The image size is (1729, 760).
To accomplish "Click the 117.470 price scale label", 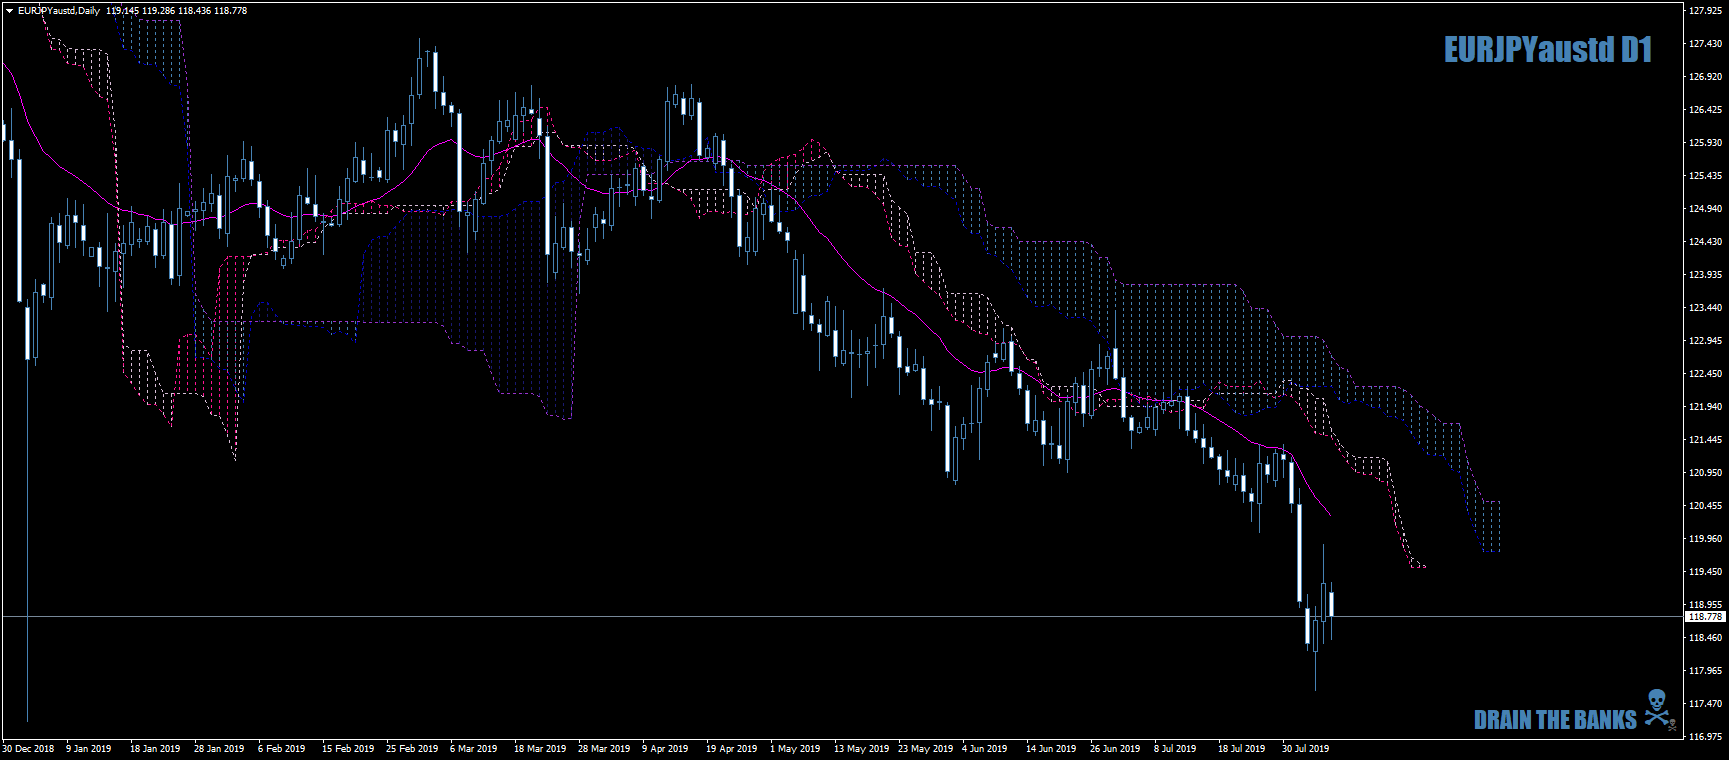I will pyautogui.click(x=1706, y=704).
